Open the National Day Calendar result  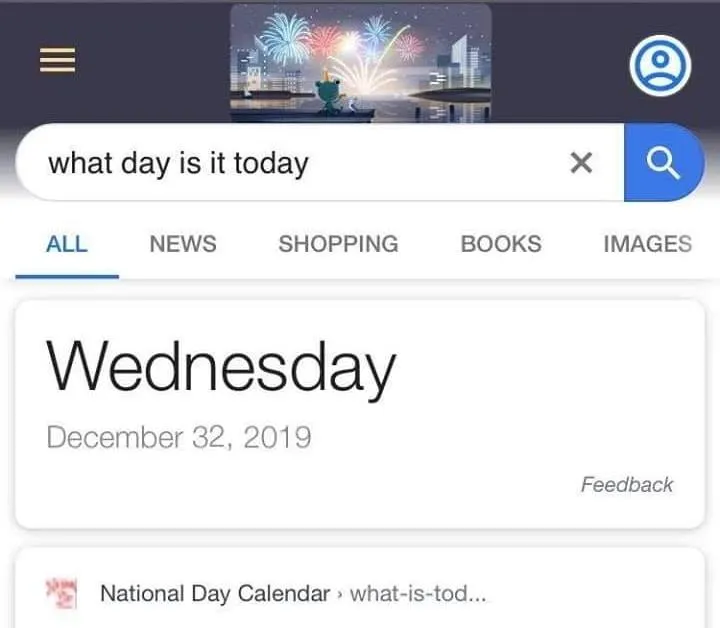click(214, 594)
